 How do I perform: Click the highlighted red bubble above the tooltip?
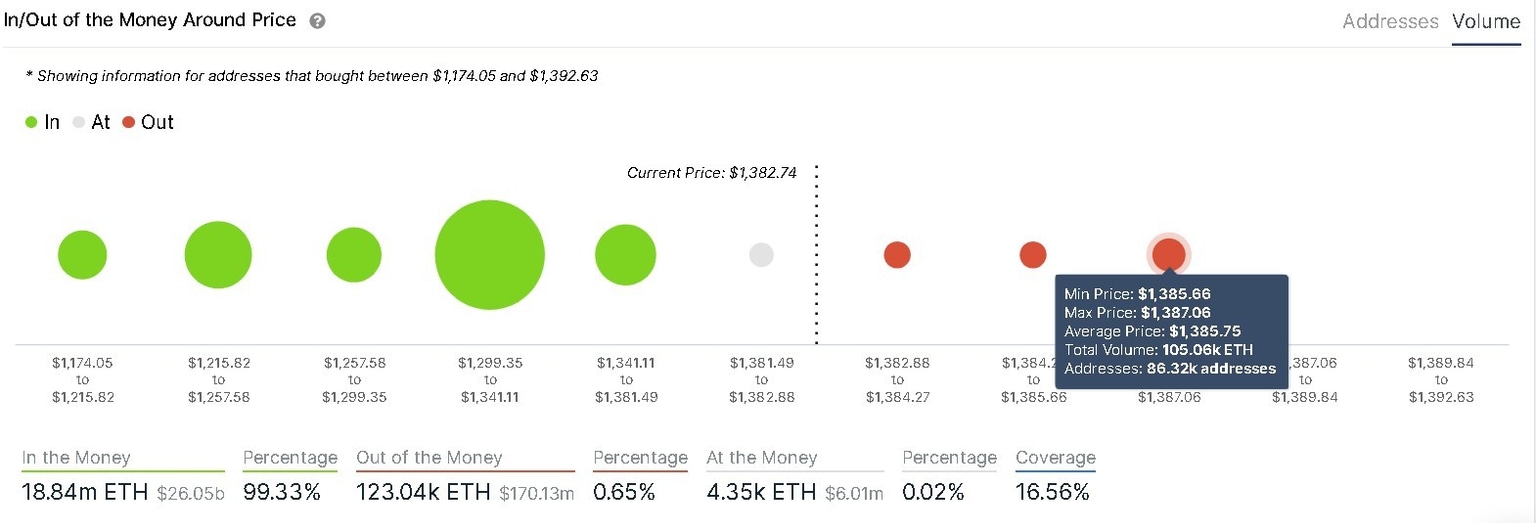(x=1169, y=254)
